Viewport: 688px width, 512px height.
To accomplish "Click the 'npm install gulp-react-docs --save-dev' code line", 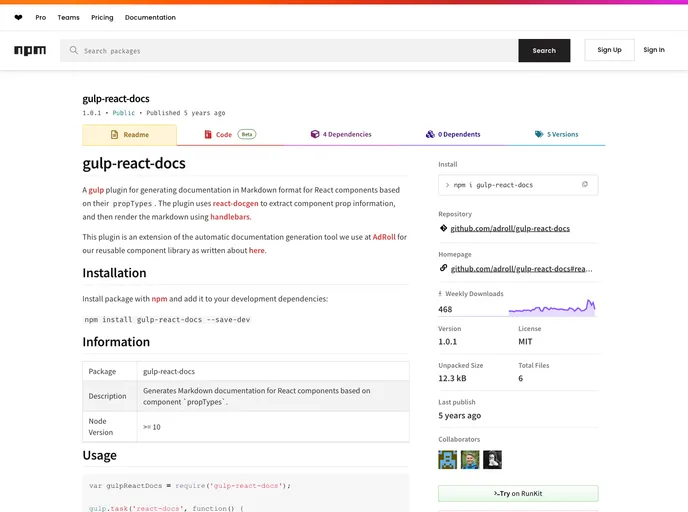I will (167, 319).
